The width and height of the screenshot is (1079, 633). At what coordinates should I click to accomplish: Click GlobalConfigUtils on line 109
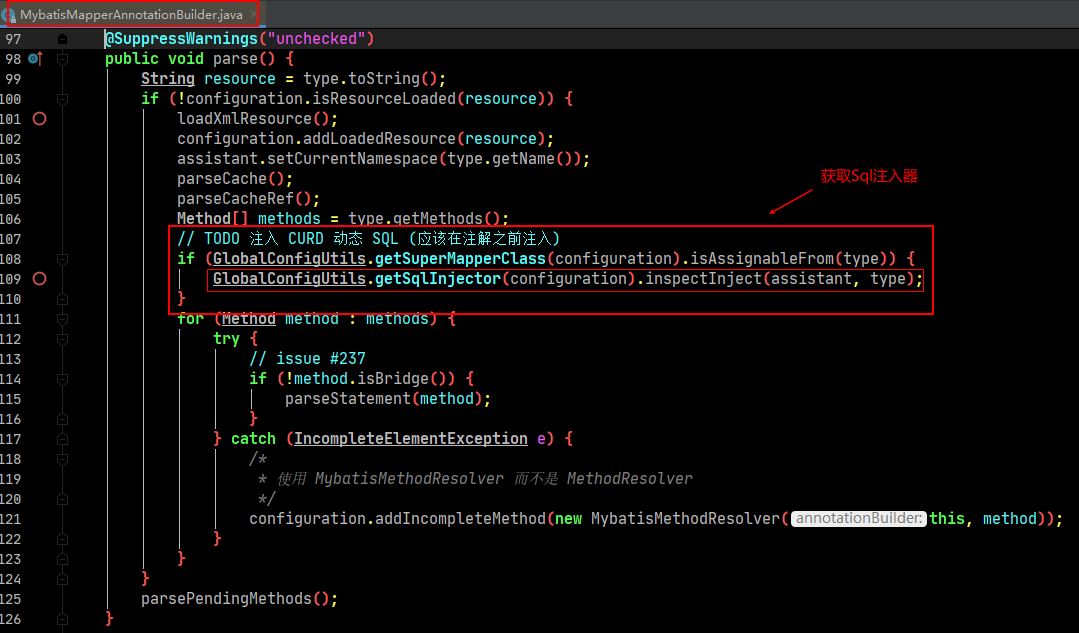(x=289, y=279)
